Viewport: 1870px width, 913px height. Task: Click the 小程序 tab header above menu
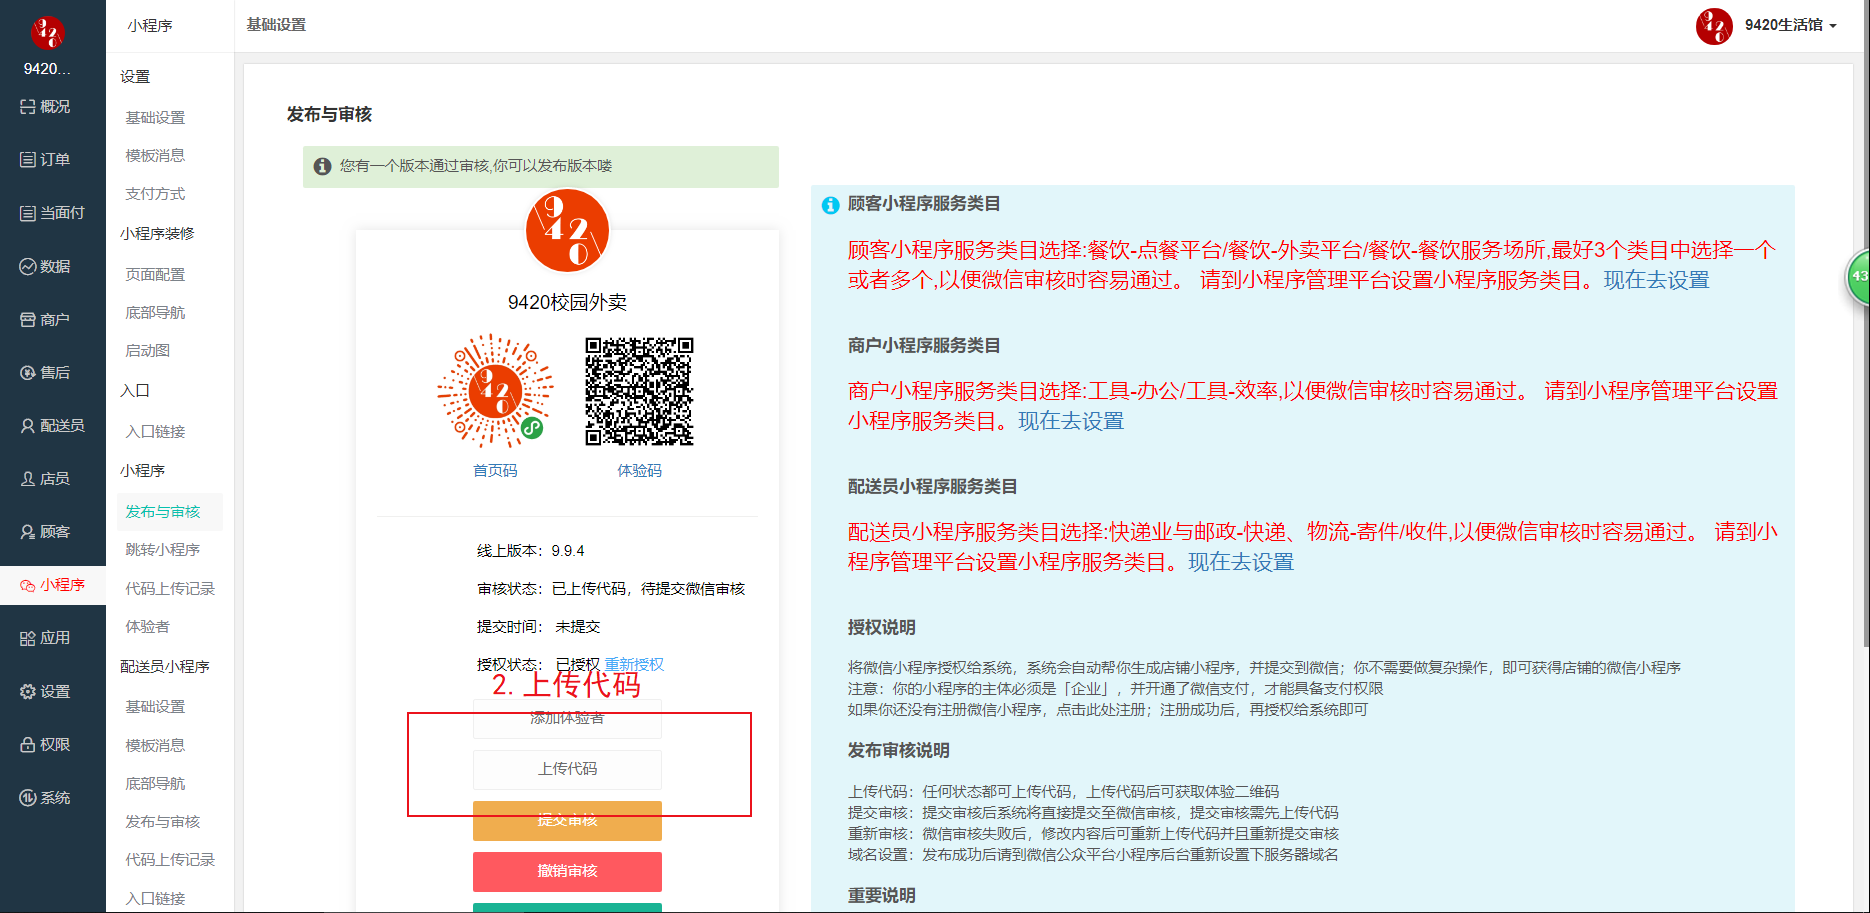(x=150, y=26)
